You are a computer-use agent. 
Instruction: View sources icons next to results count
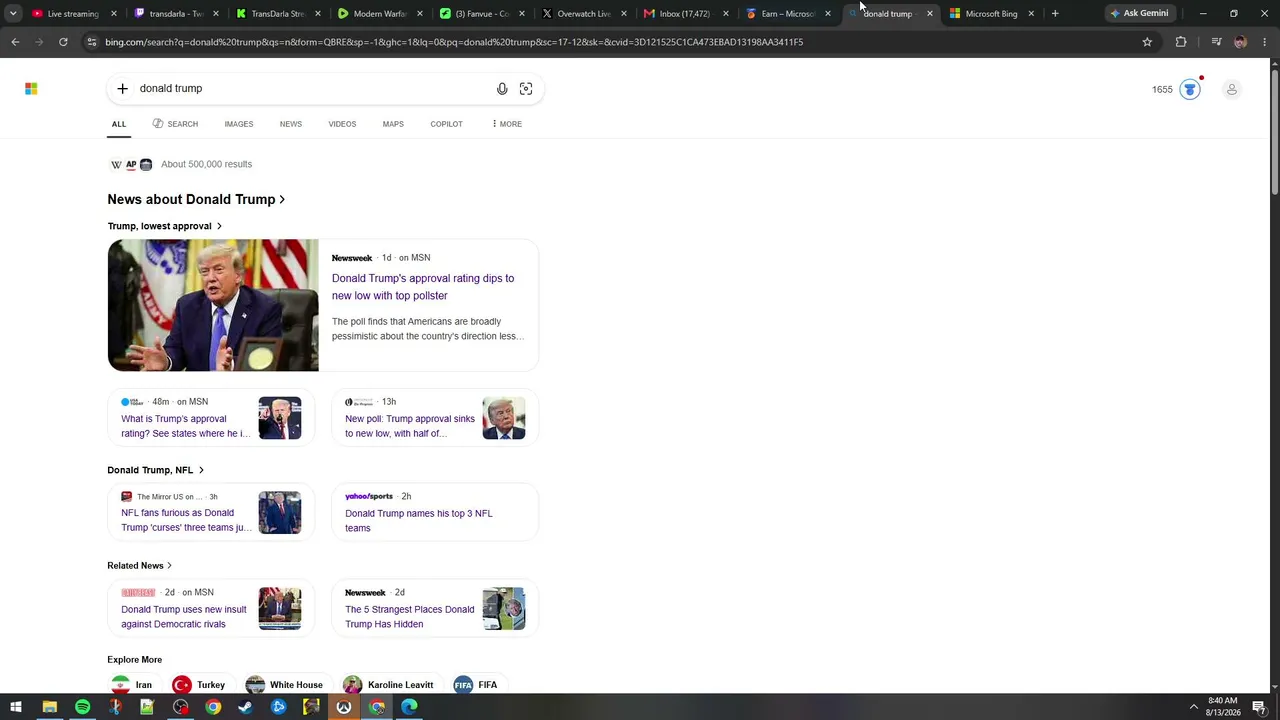pyautogui.click(x=131, y=164)
